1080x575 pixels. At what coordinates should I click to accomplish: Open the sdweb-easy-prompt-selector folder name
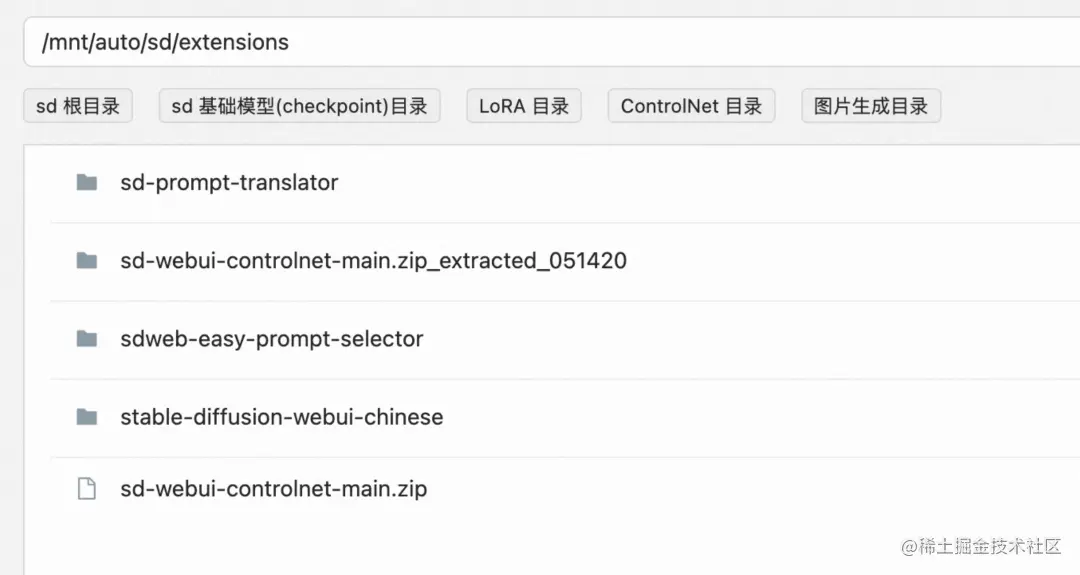pyautogui.click(x=271, y=339)
